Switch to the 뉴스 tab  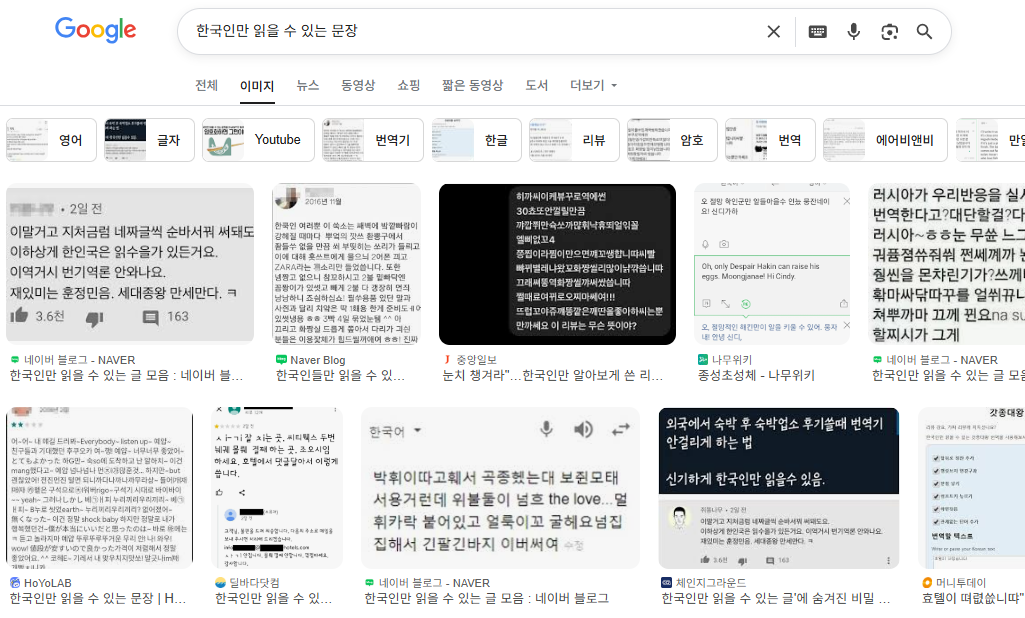click(307, 86)
